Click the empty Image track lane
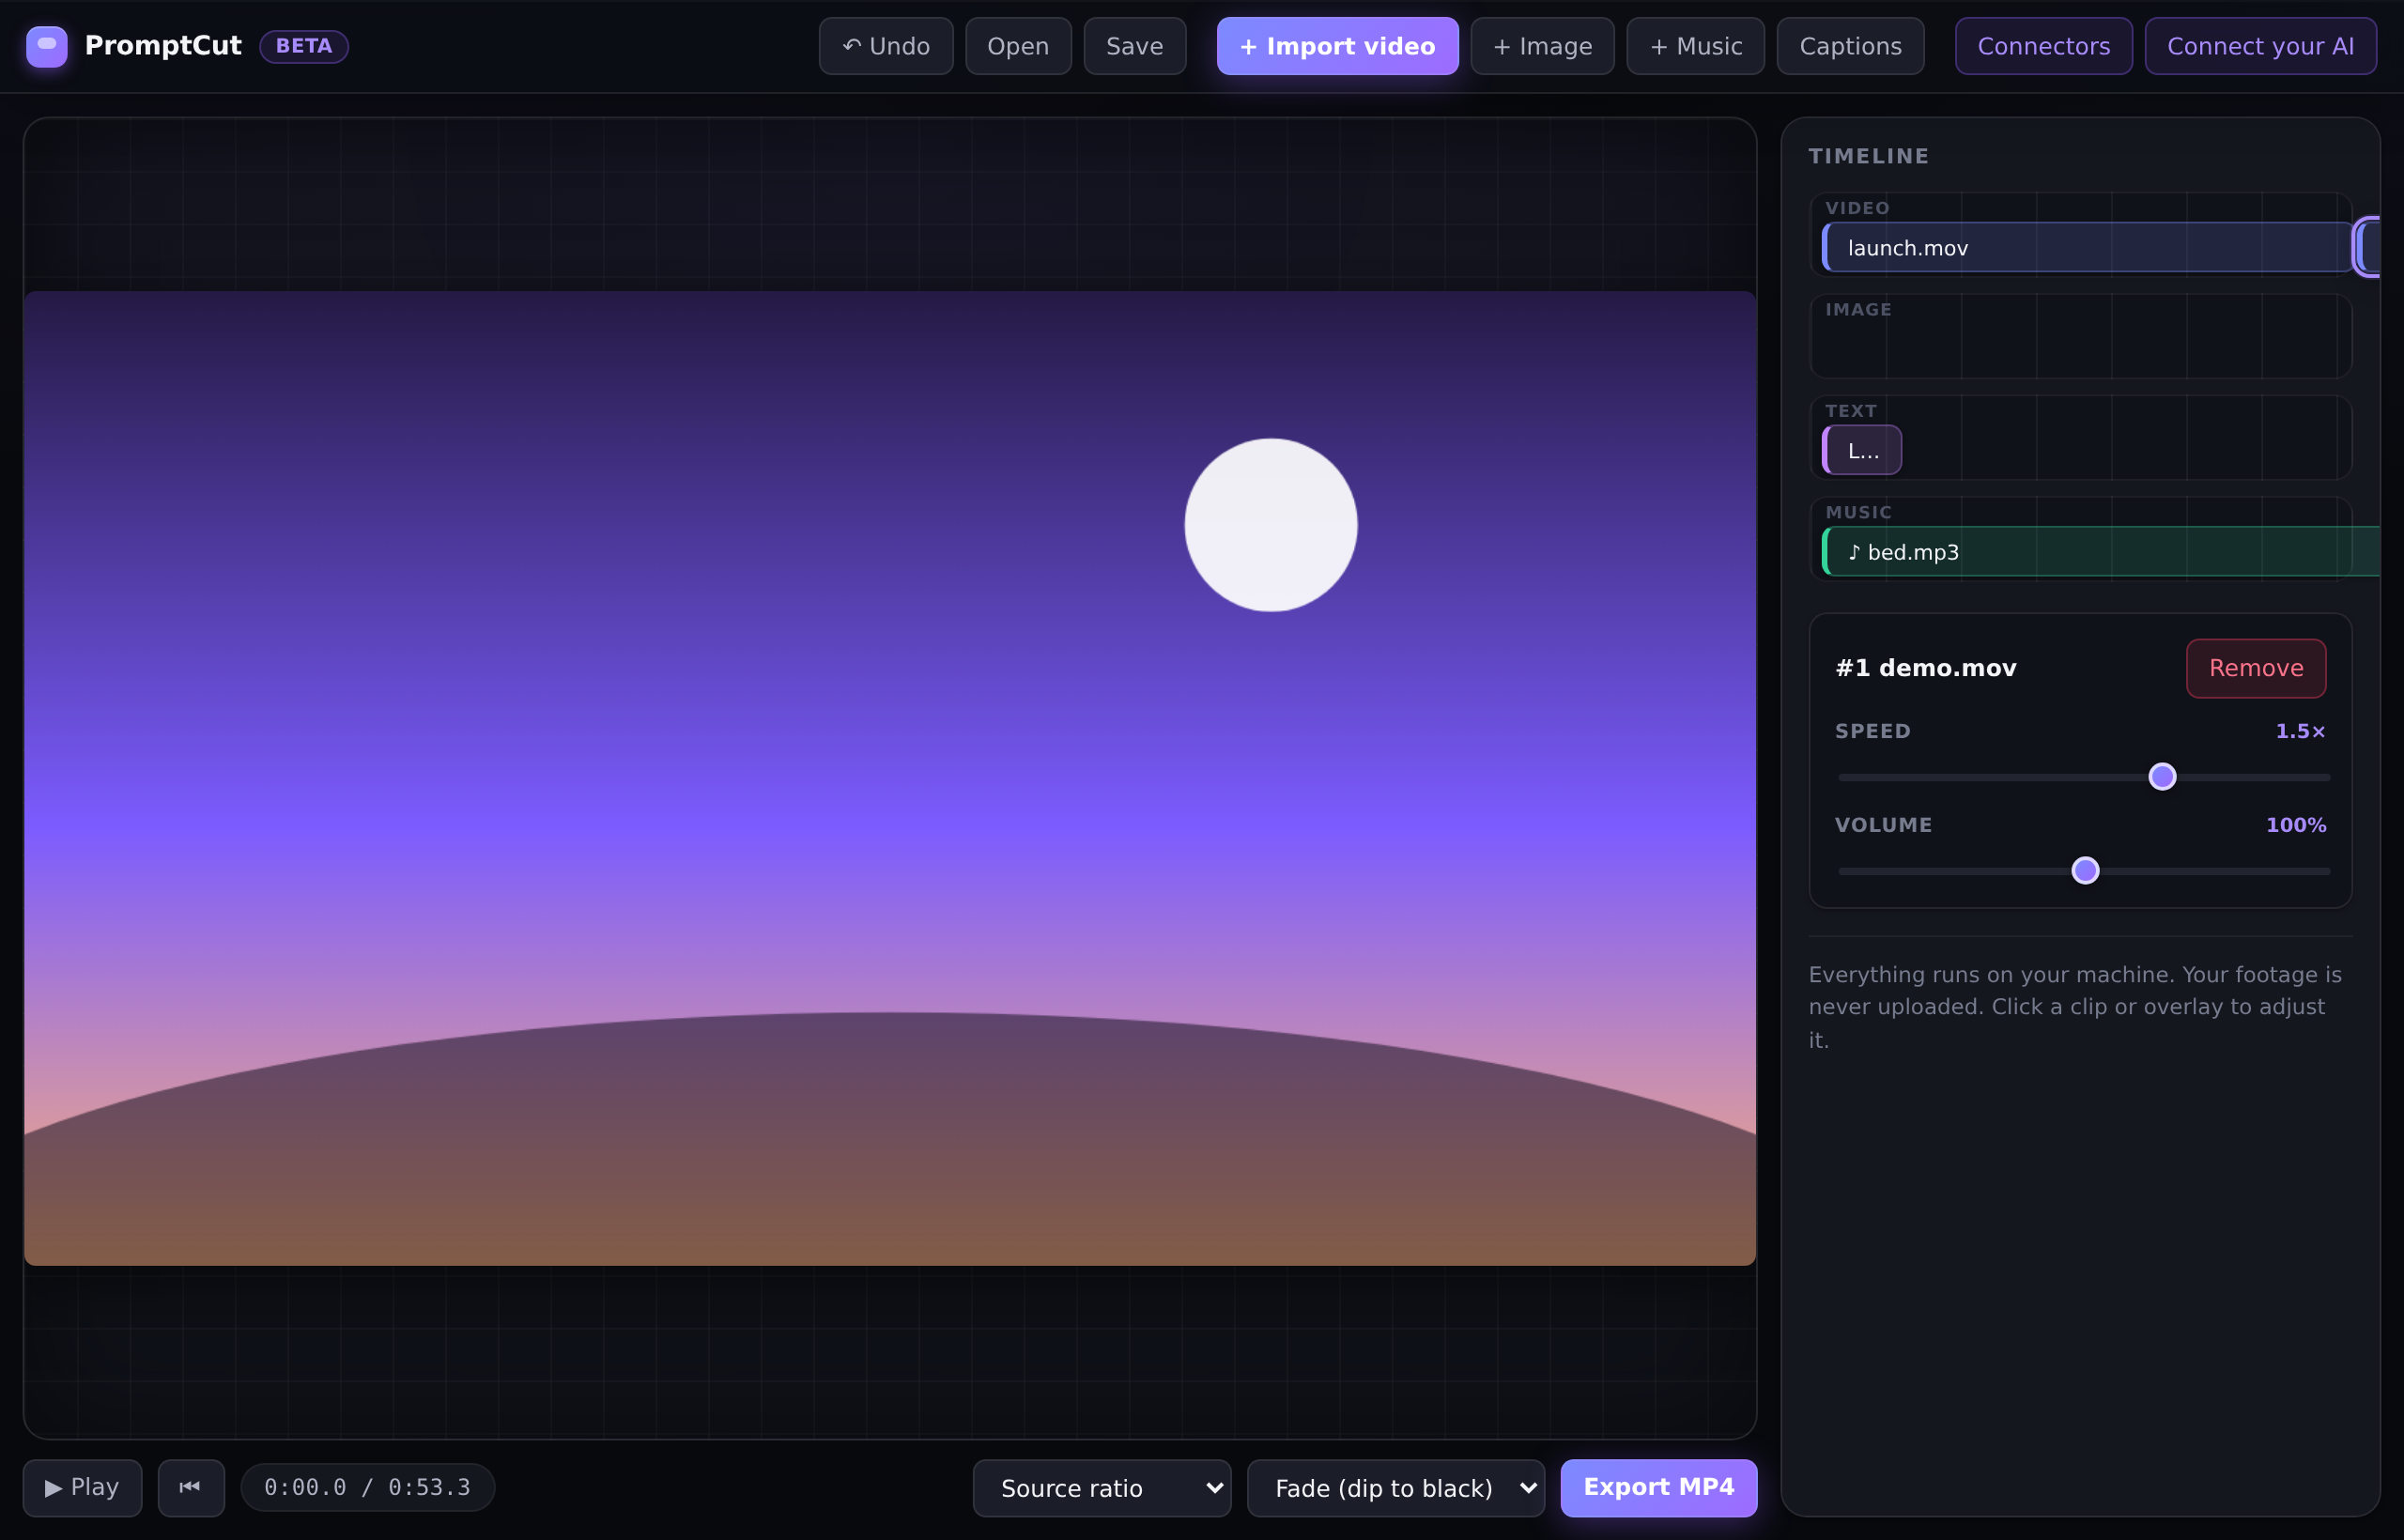 pos(2080,336)
